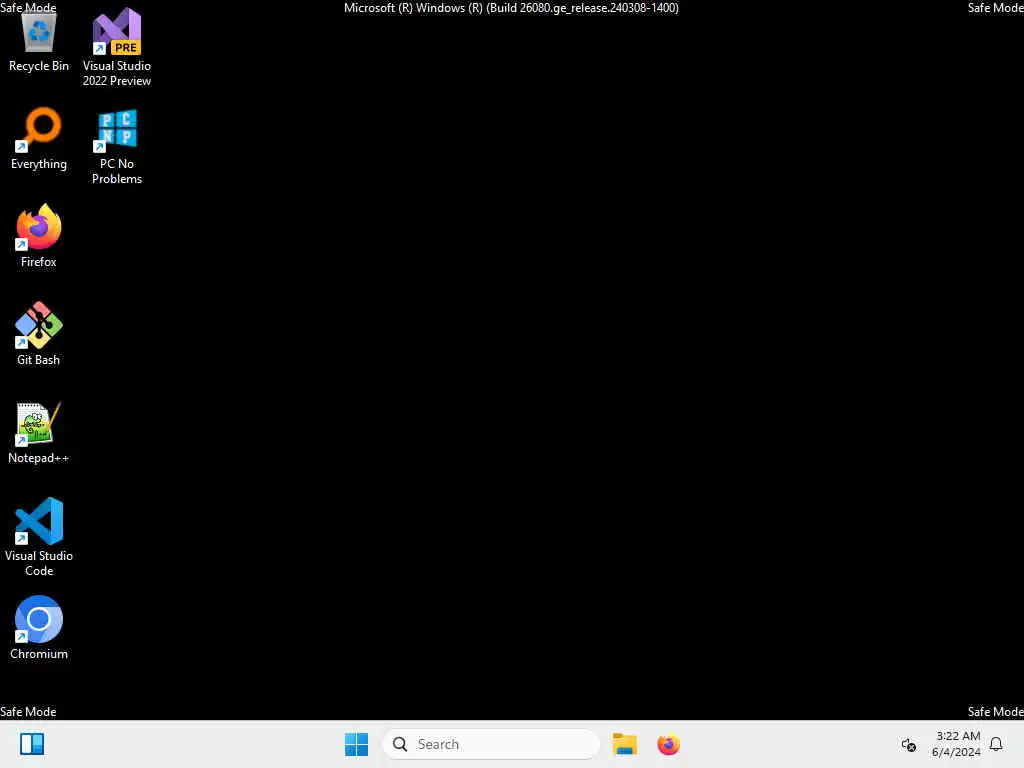Open the clock showing 3:22 AM
Viewport: 1024px width, 768px height.
956,744
